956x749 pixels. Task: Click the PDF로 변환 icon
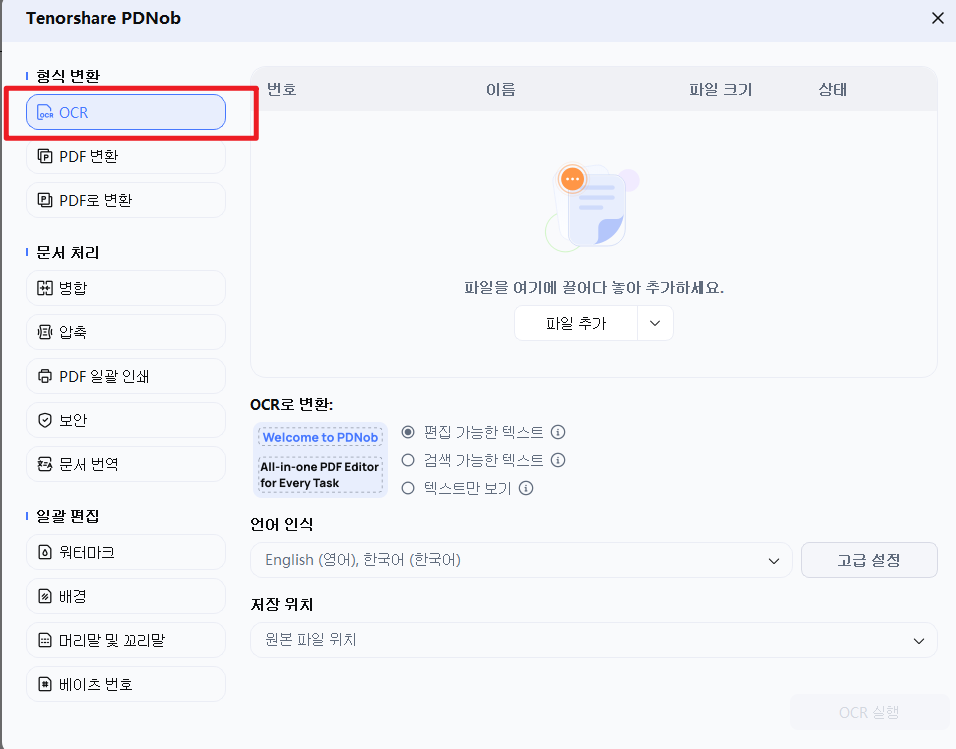pyautogui.click(x=45, y=201)
